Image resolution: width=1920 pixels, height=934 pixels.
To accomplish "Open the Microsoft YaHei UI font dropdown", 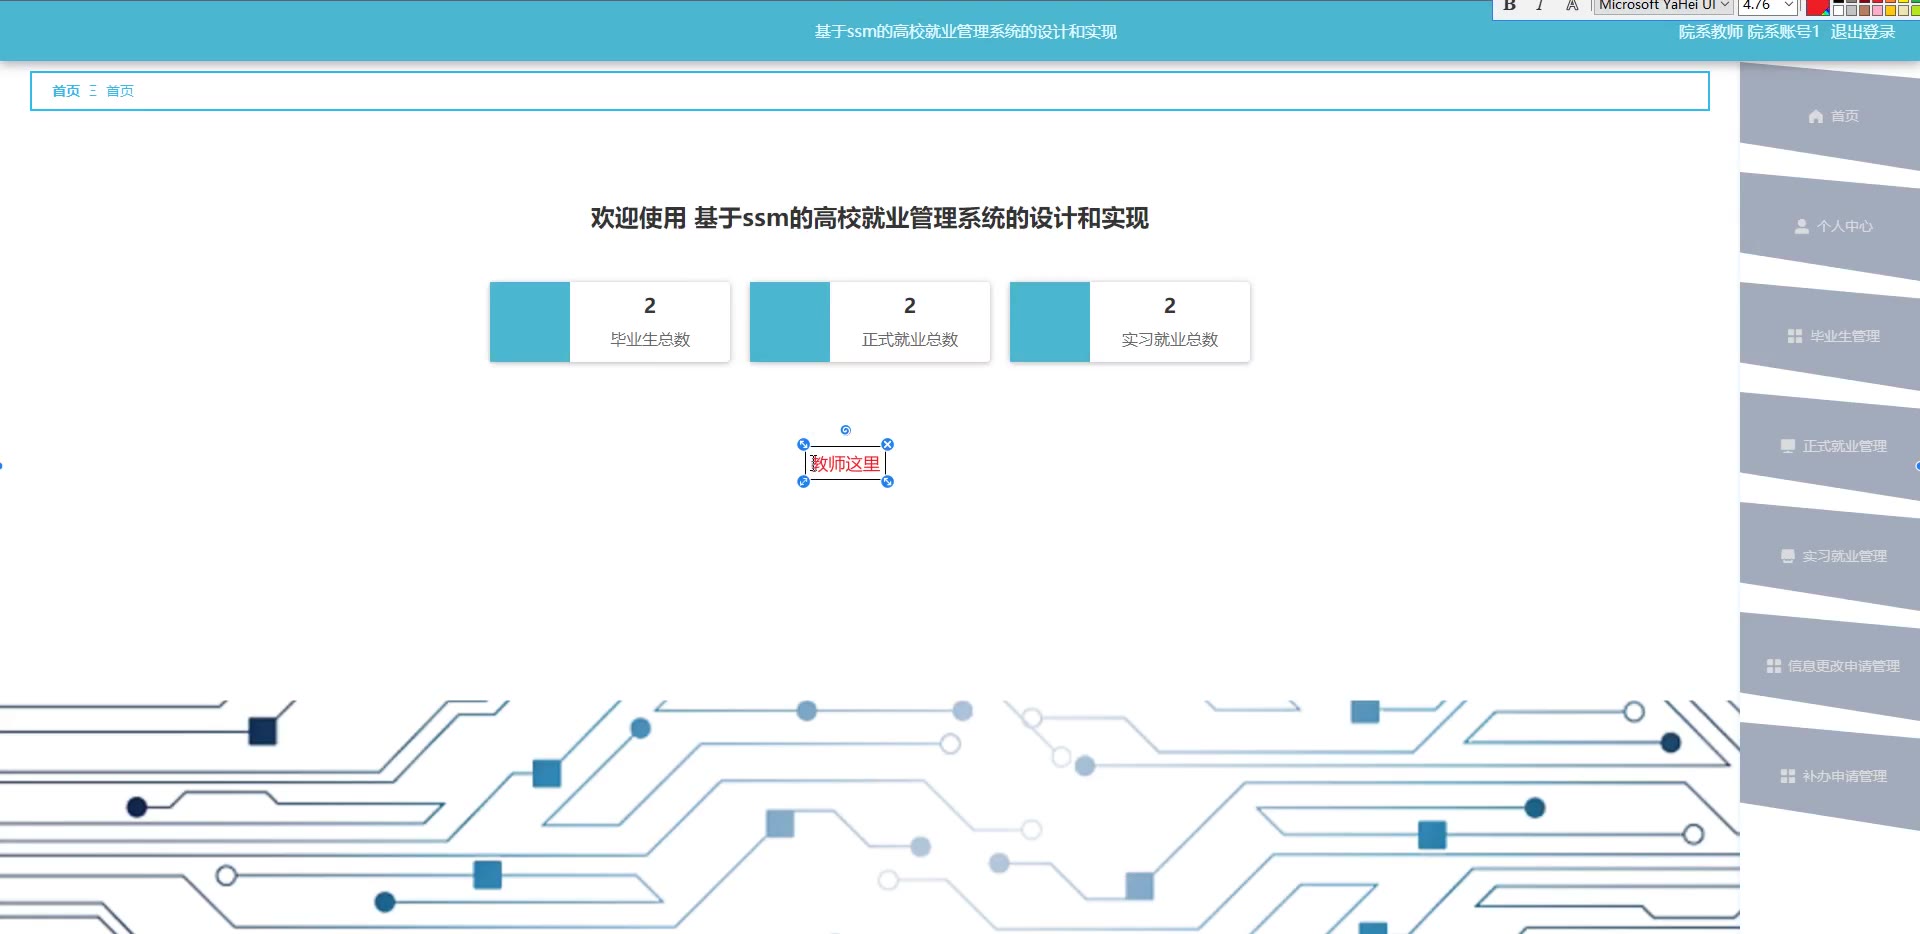I will [x=1663, y=6].
